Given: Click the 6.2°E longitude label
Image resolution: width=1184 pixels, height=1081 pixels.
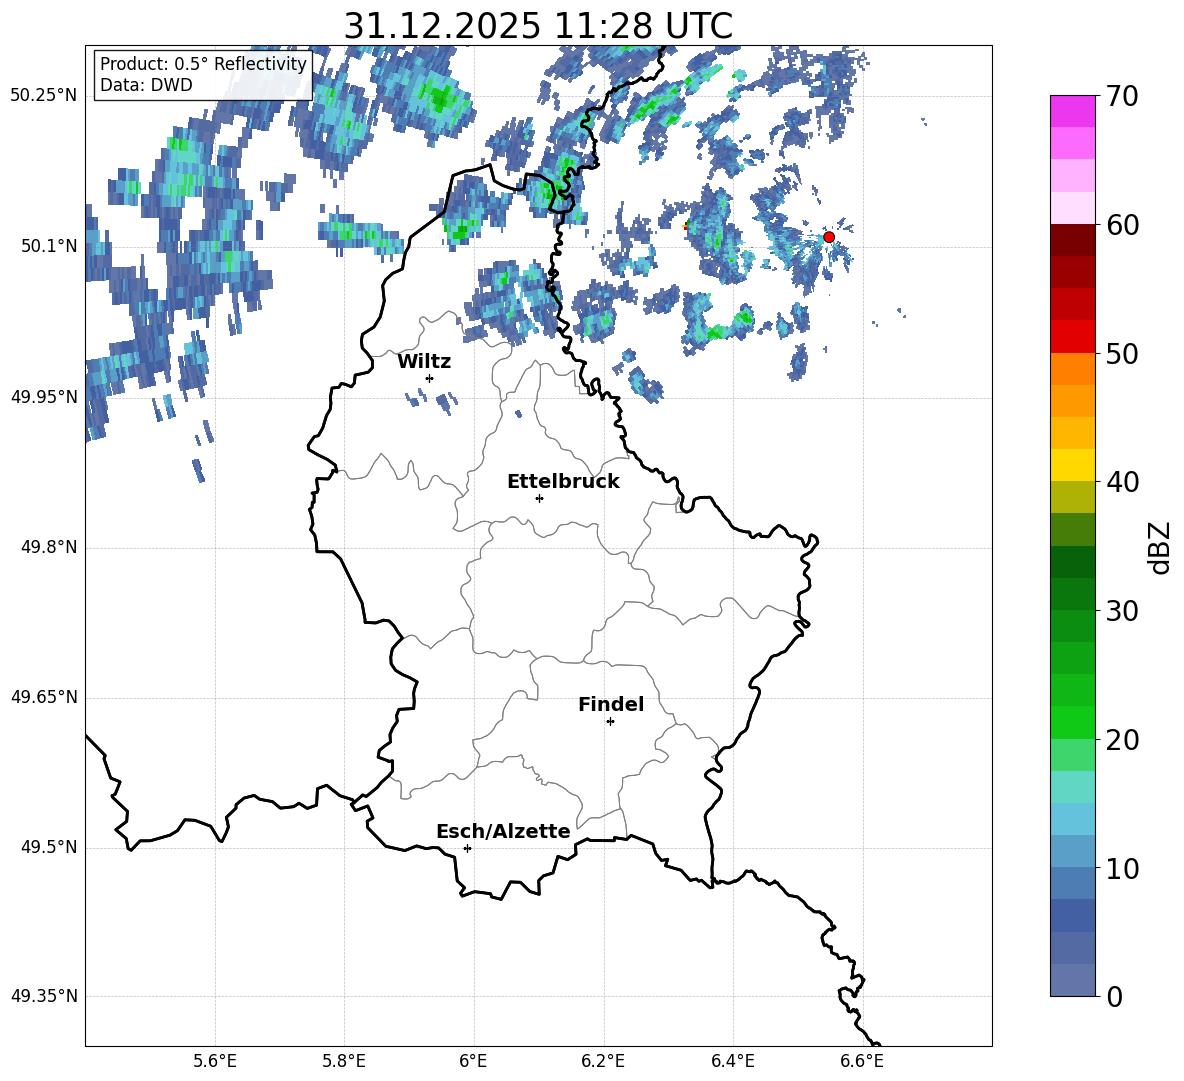Looking at the screenshot, I should click(603, 1061).
